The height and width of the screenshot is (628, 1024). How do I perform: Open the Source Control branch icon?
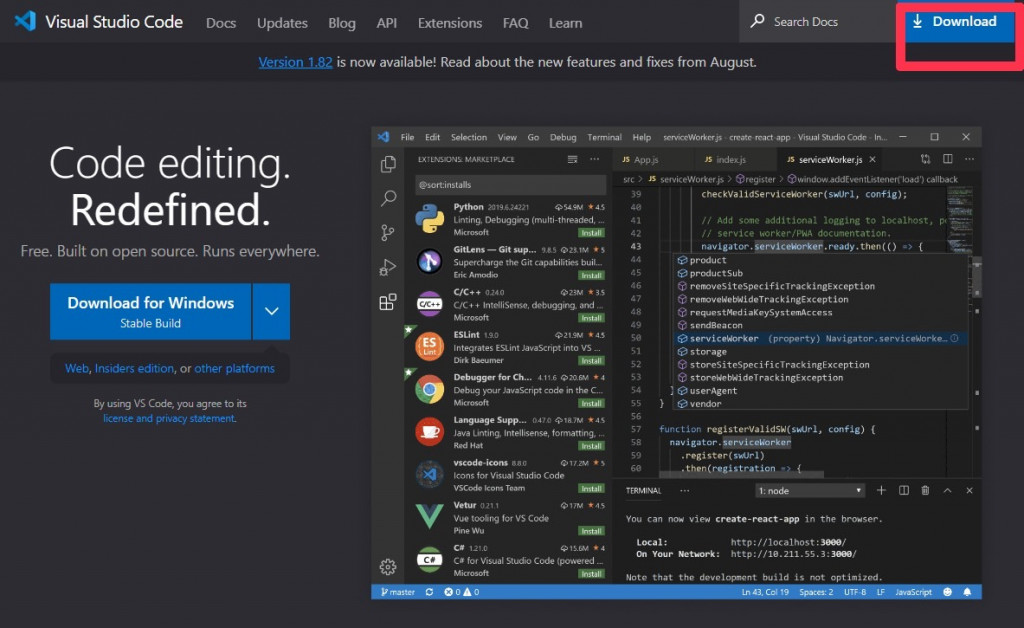point(388,232)
